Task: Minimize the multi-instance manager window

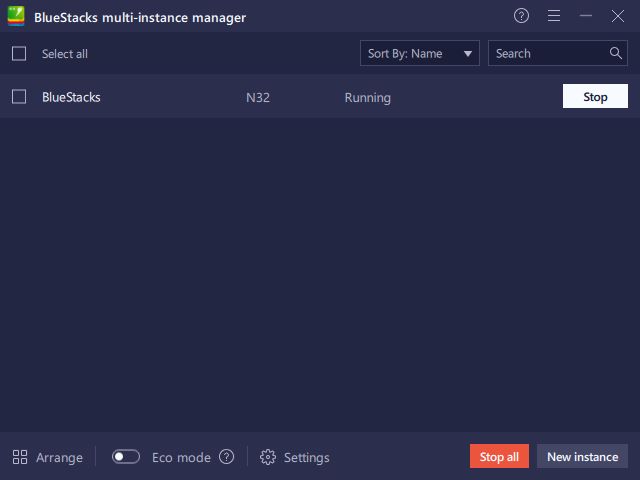Action: (x=586, y=16)
